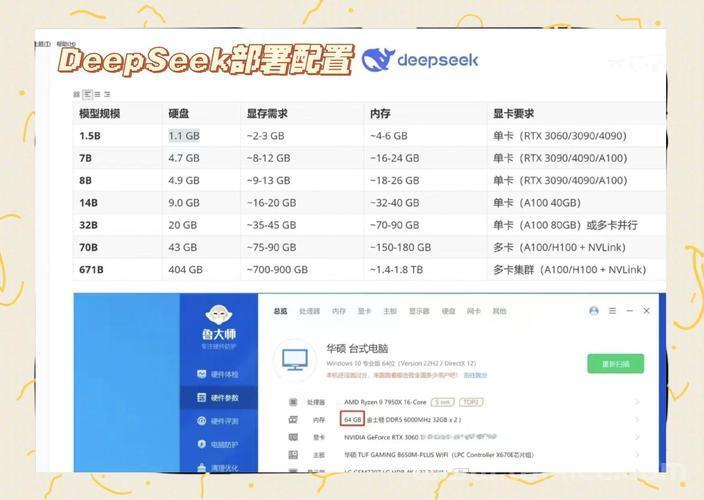The width and height of the screenshot is (704, 500).
Task: Click the 内存 column header in table
Action: point(380,114)
